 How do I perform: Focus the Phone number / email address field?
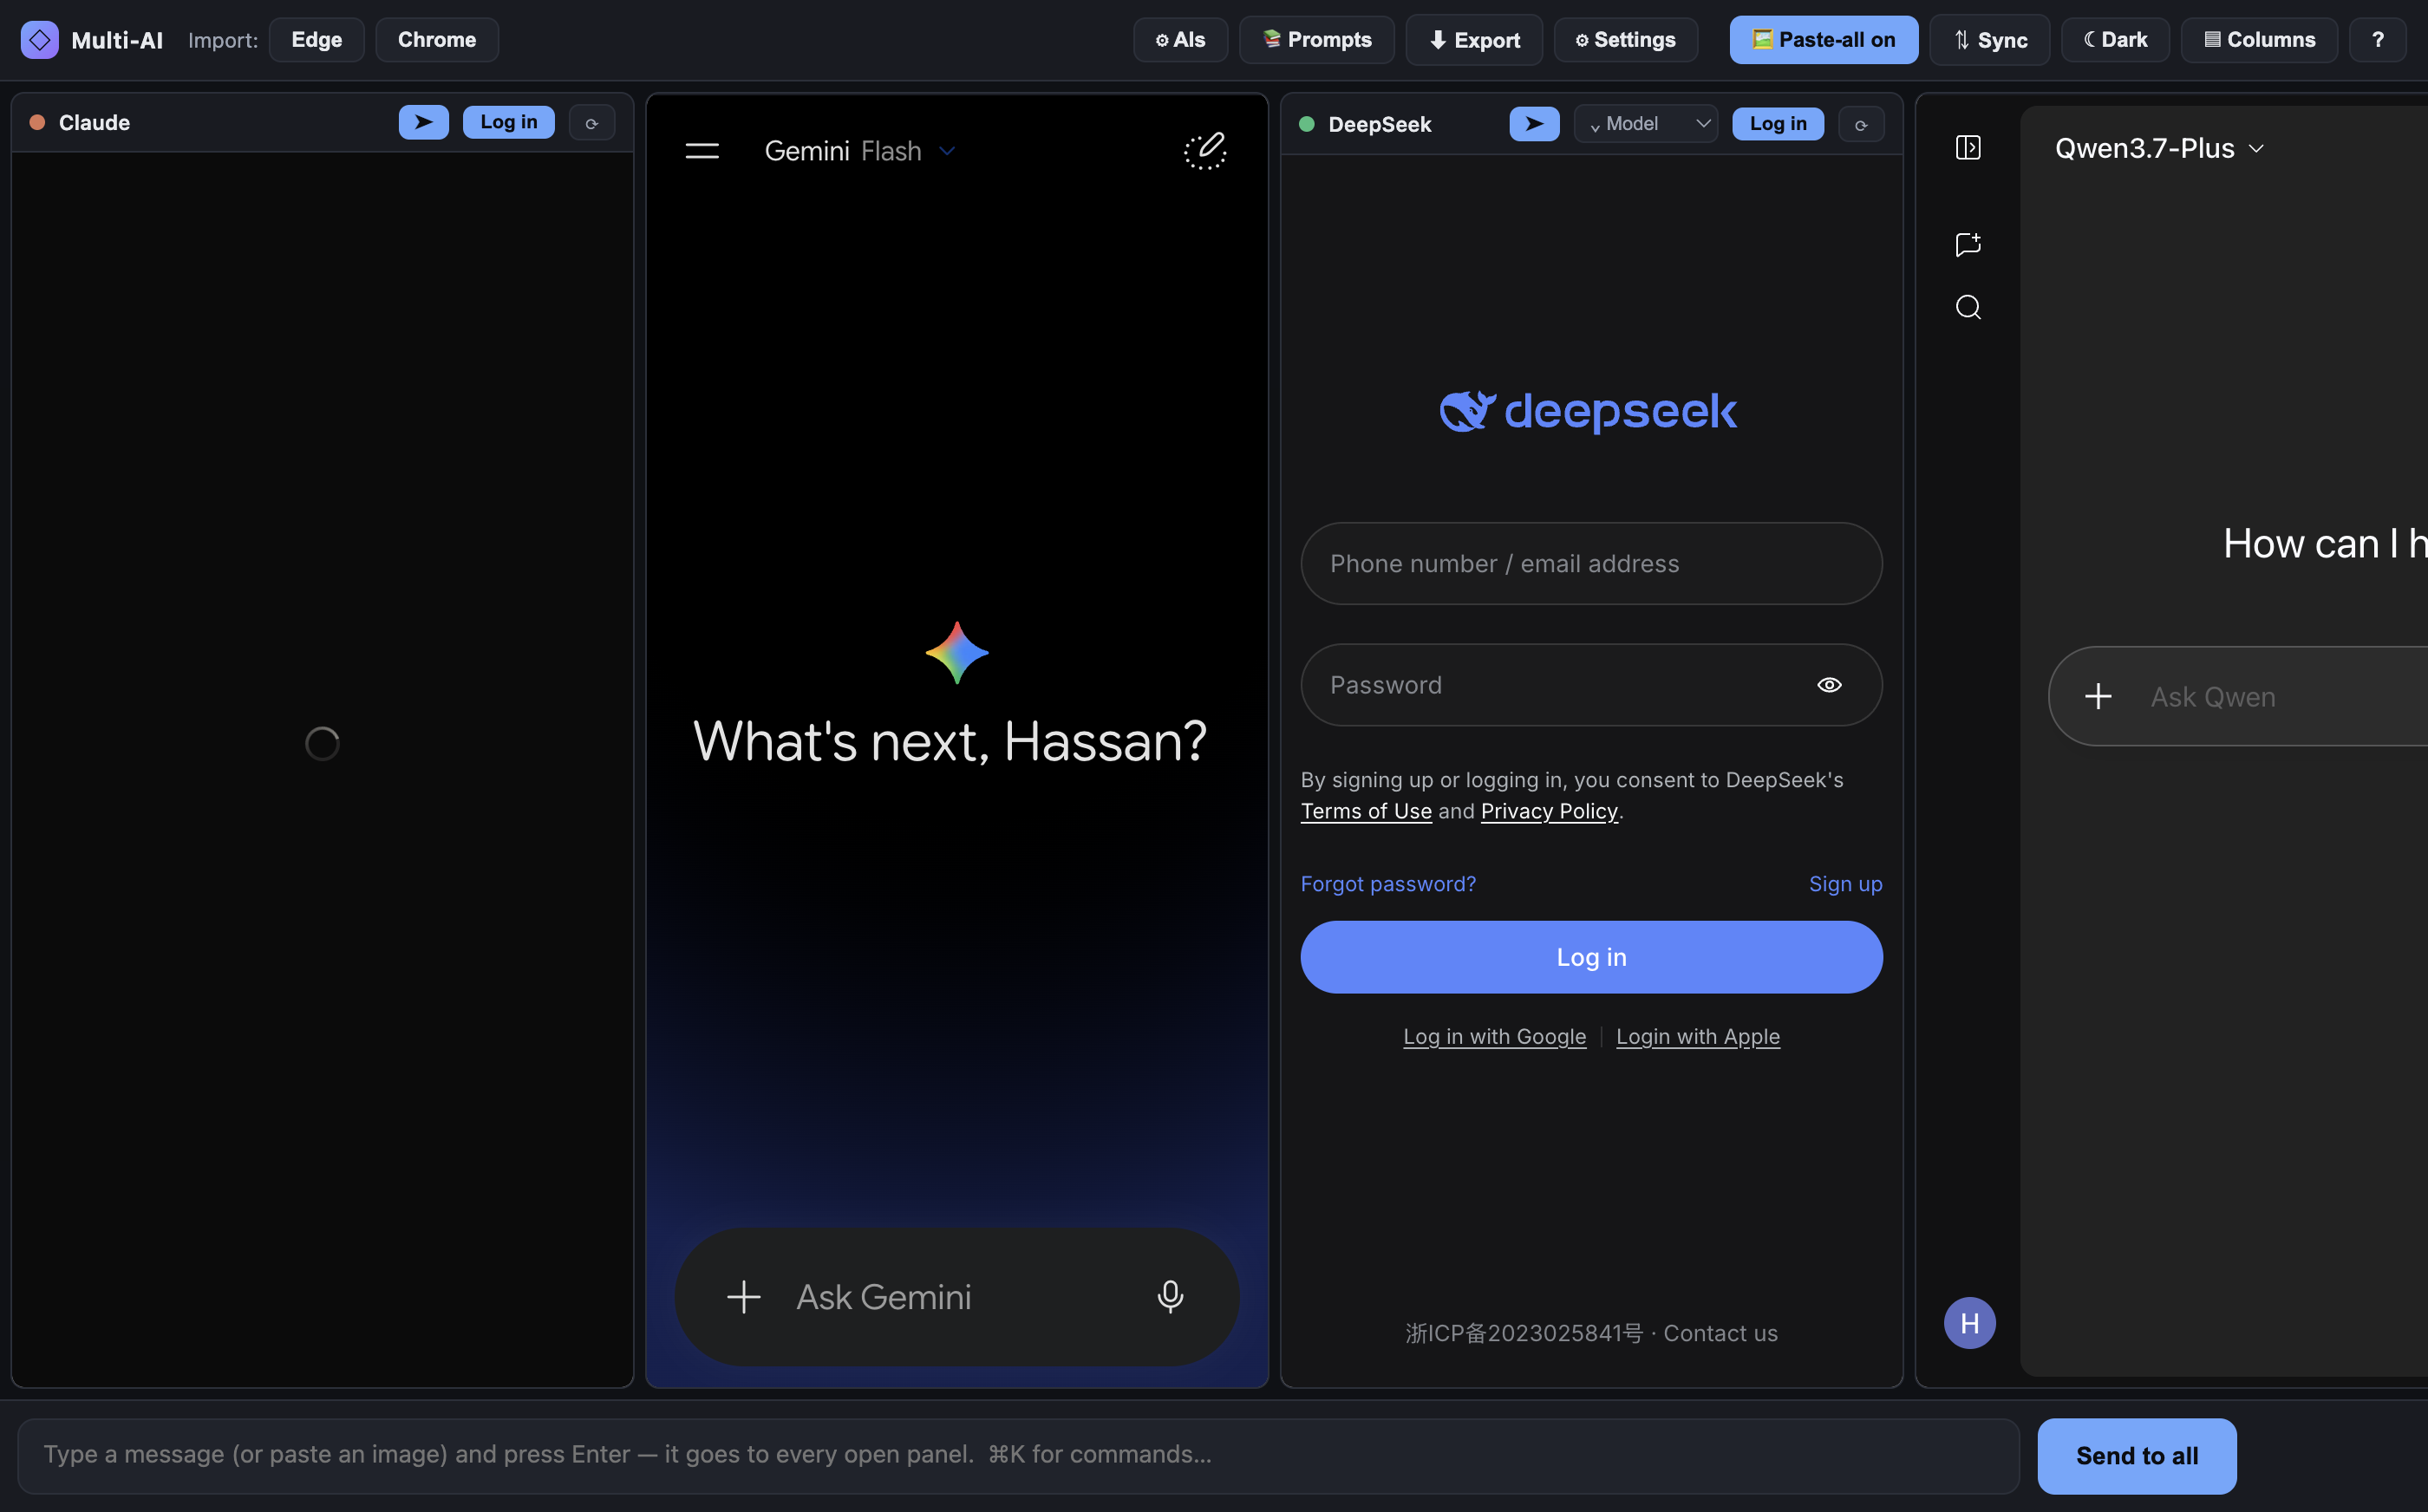(x=1591, y=563)
